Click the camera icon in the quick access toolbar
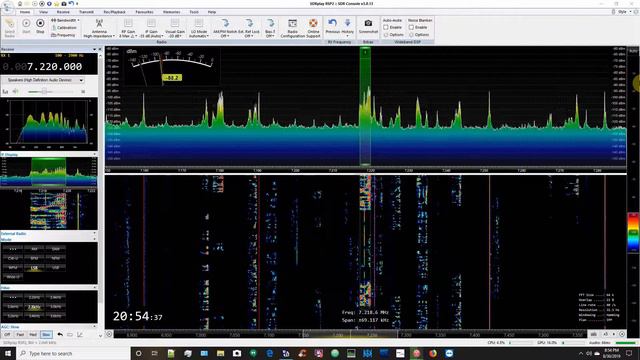The image size is (640, 360). click(64, 4)
